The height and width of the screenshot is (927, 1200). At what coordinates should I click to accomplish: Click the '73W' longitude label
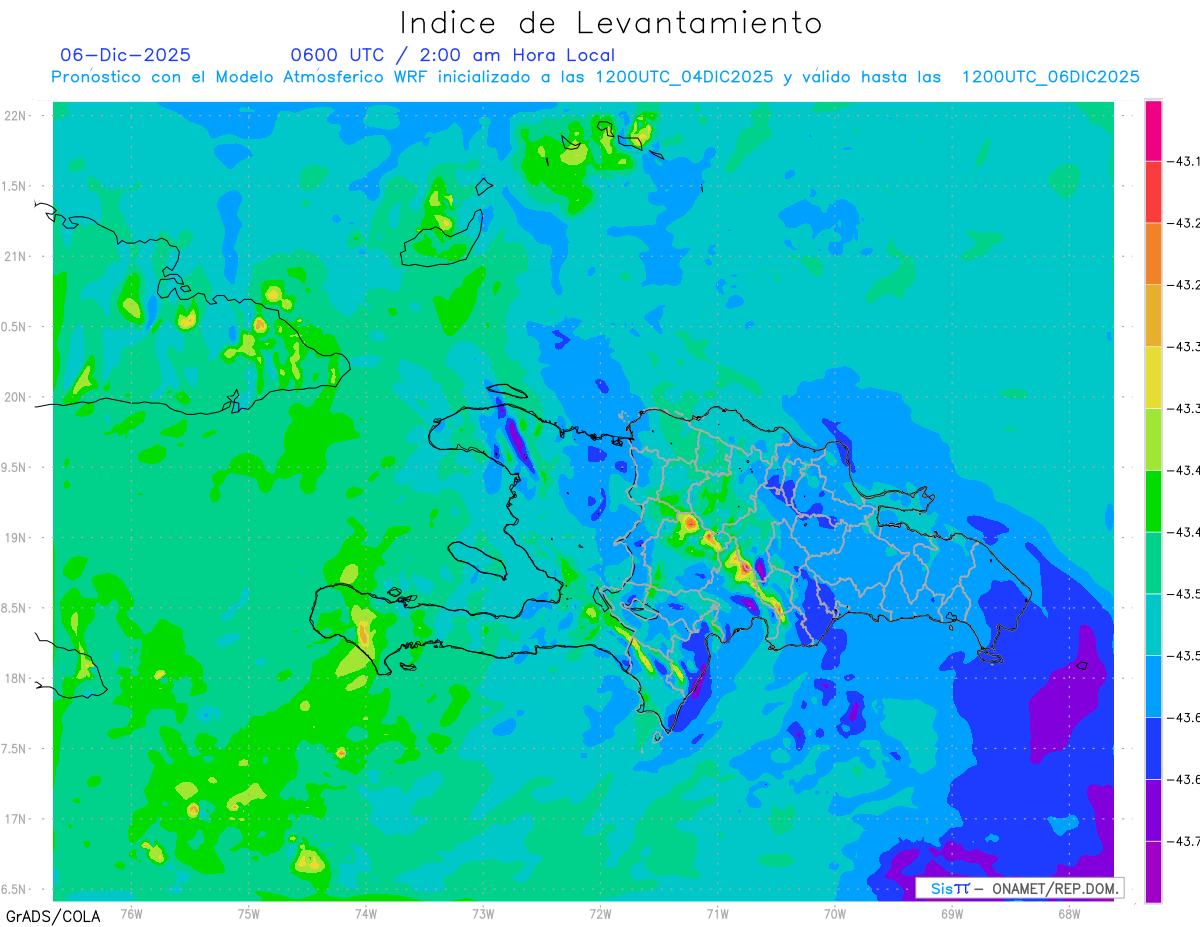pos(483,913)
